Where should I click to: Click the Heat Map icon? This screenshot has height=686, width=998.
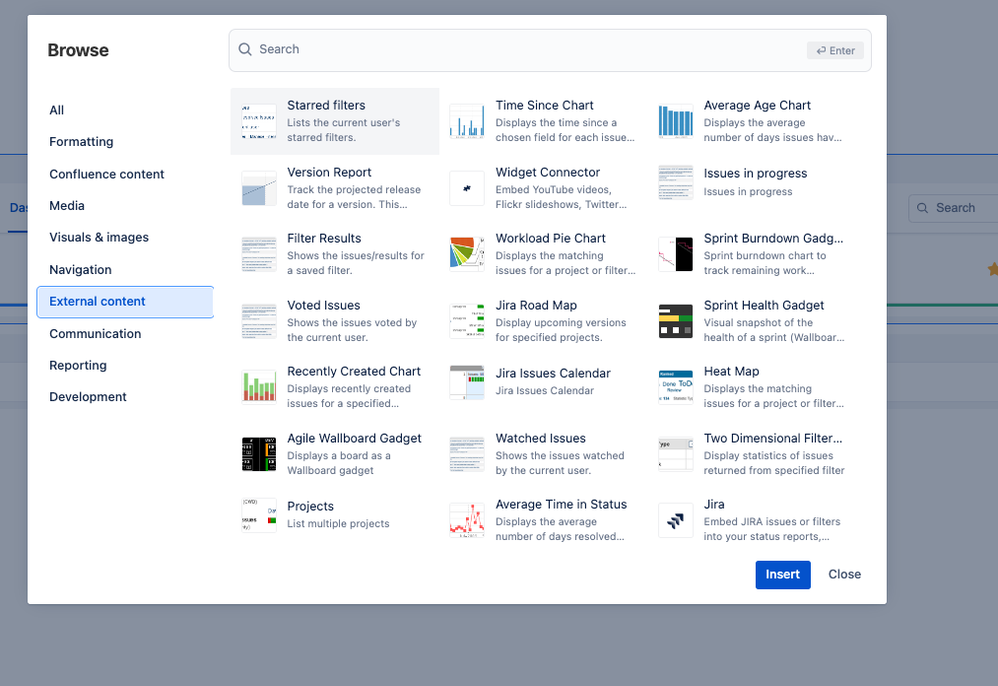(x=675, y=387)
